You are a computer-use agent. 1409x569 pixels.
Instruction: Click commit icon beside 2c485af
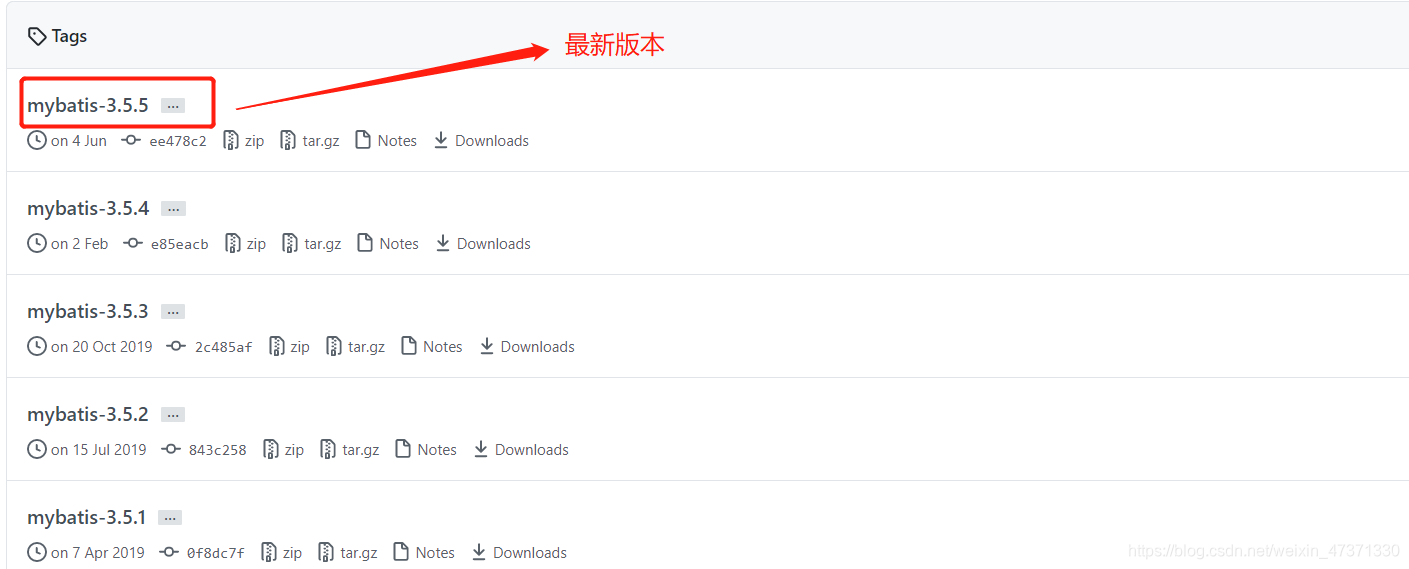177,347
